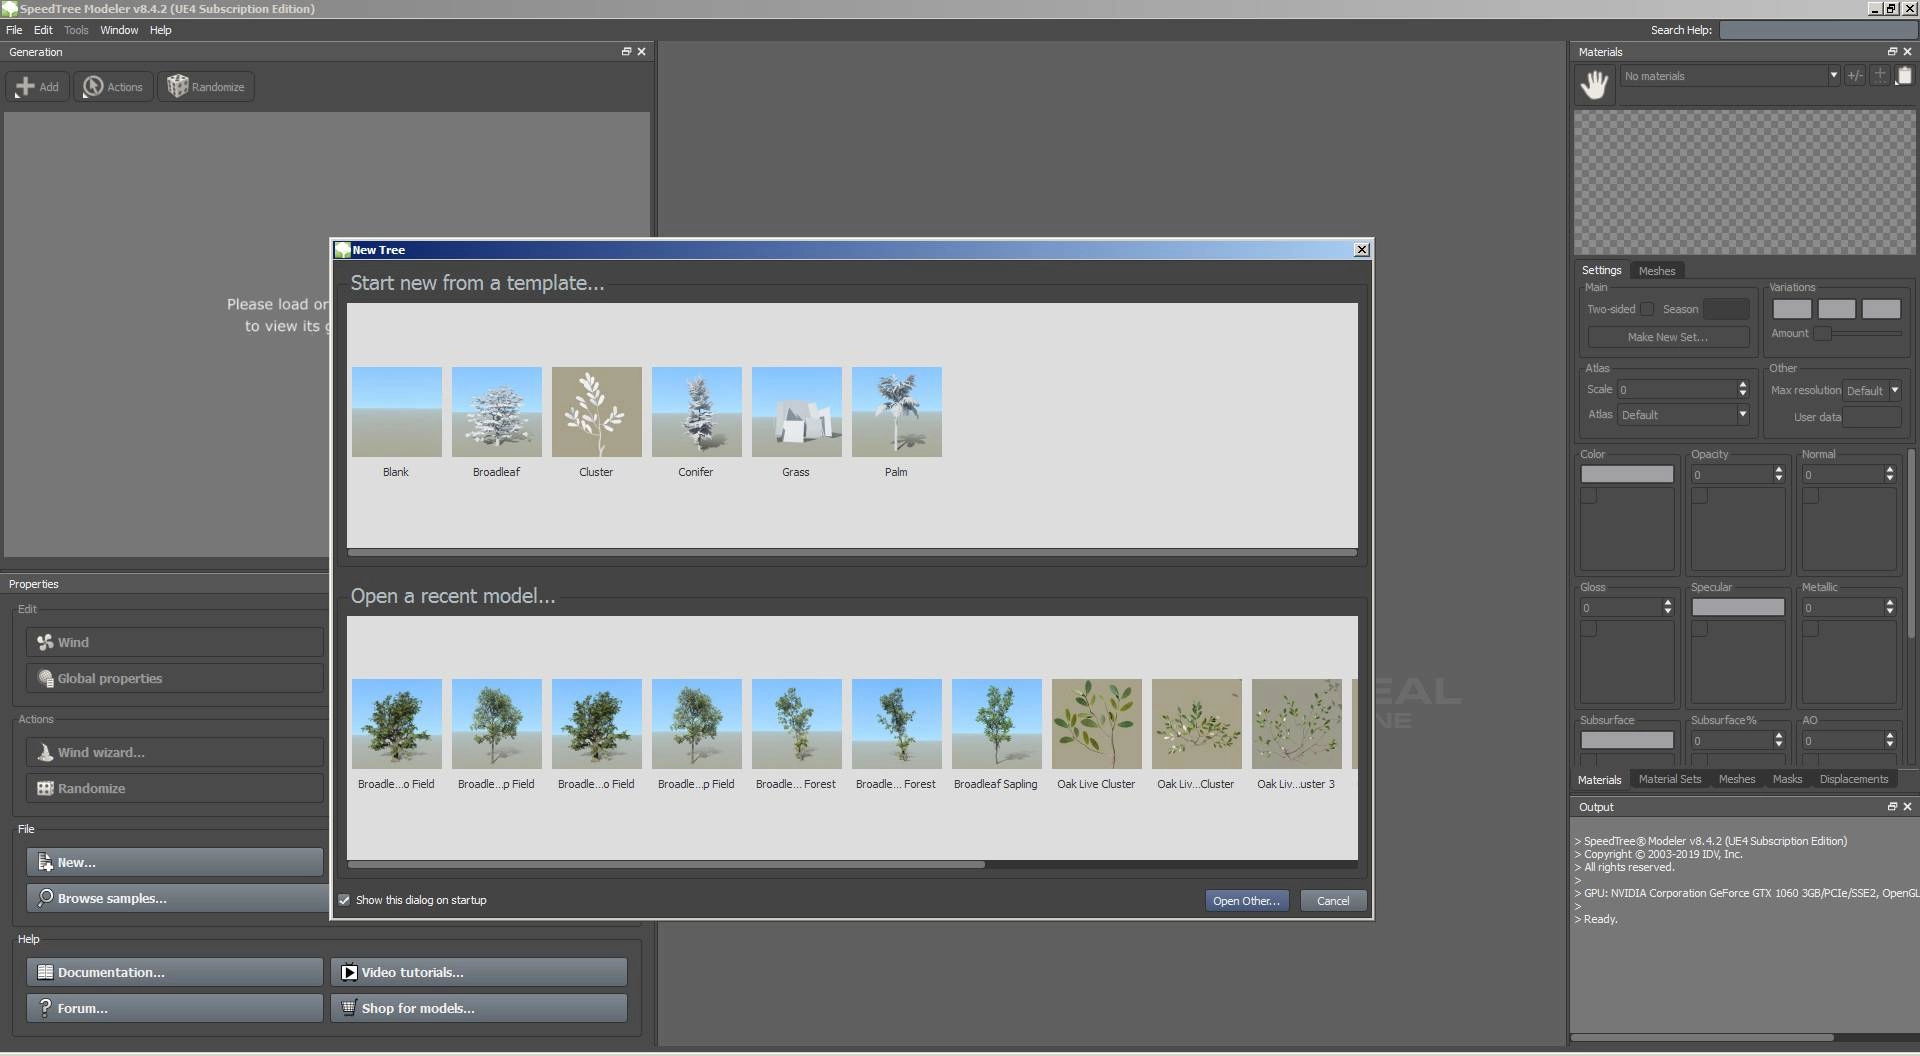Viewport: 1920px width, 1056px height.
Task: Choose the Cluster template
Action: click(x=596, y=422)
